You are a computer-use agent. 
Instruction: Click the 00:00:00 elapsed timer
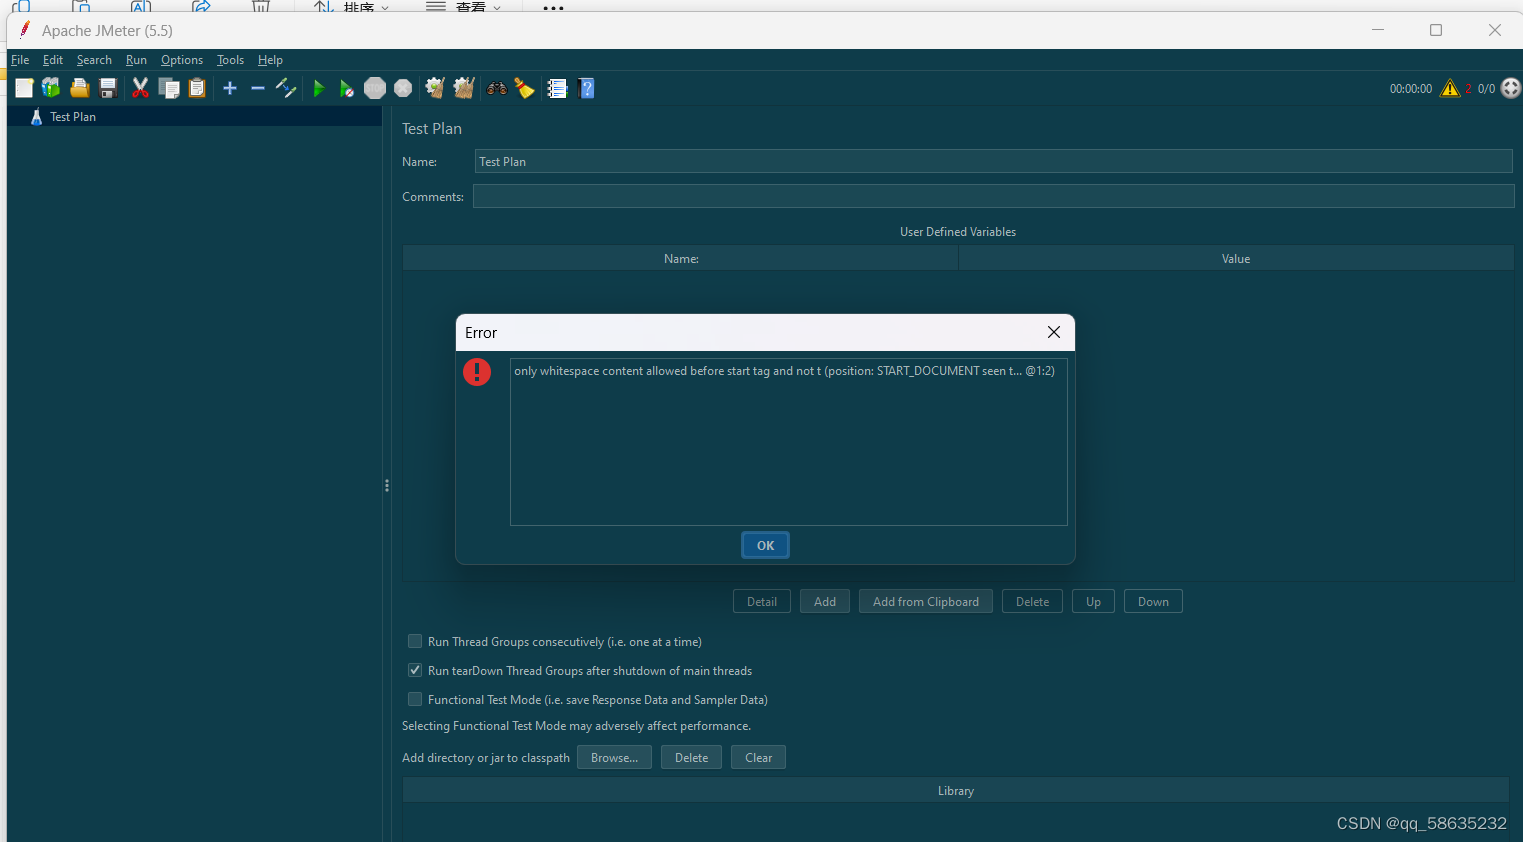click(x=1410, y=89)
